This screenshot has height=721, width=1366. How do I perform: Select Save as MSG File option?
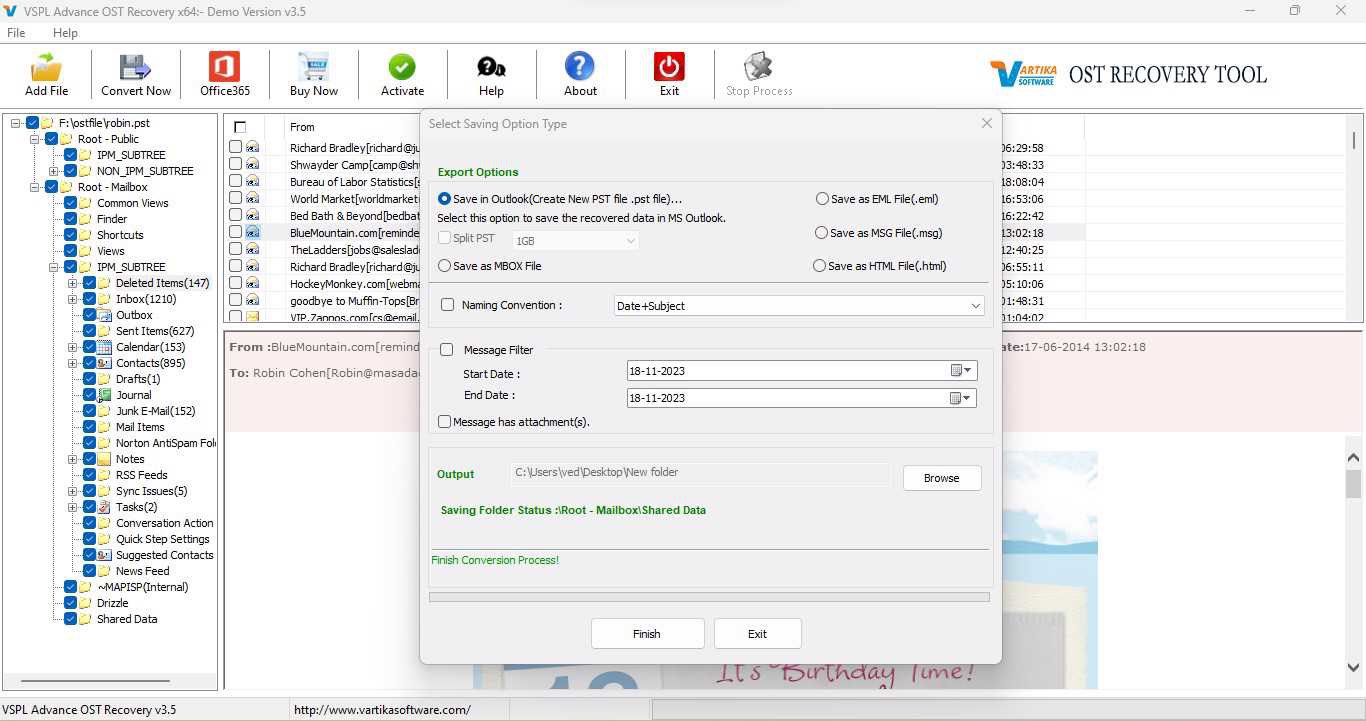click(x=821, y=233)
